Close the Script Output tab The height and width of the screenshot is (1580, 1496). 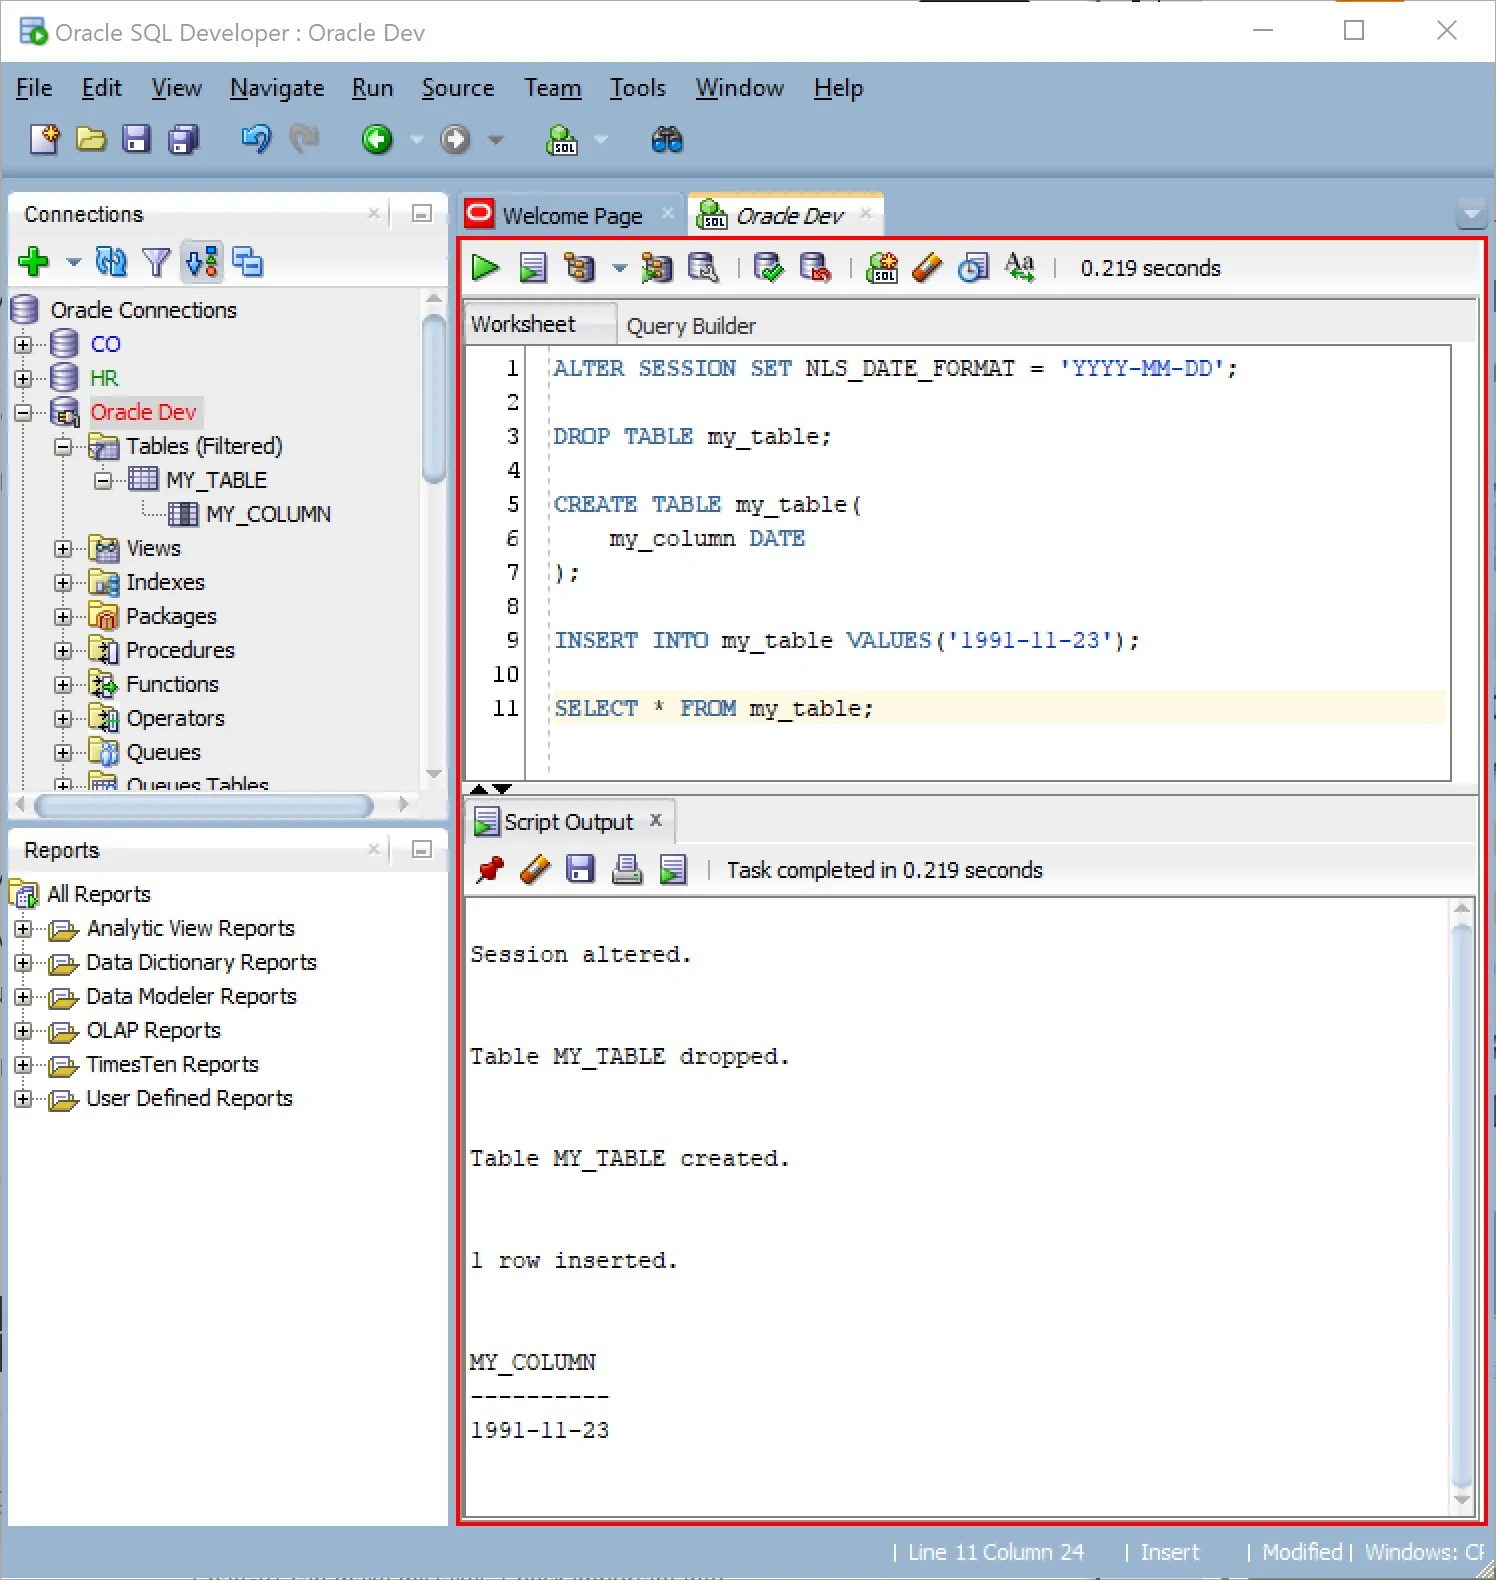[656, 820]
